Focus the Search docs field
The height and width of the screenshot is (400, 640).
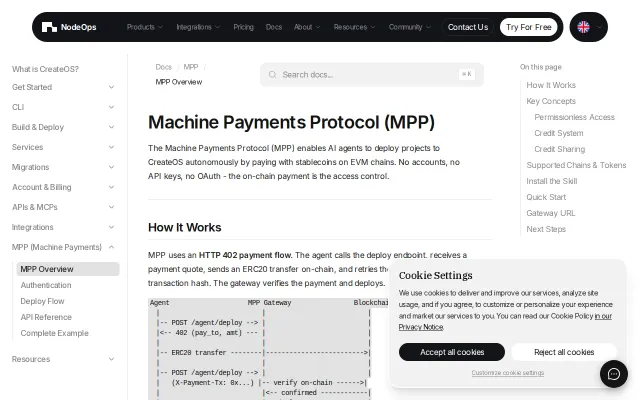372,75
